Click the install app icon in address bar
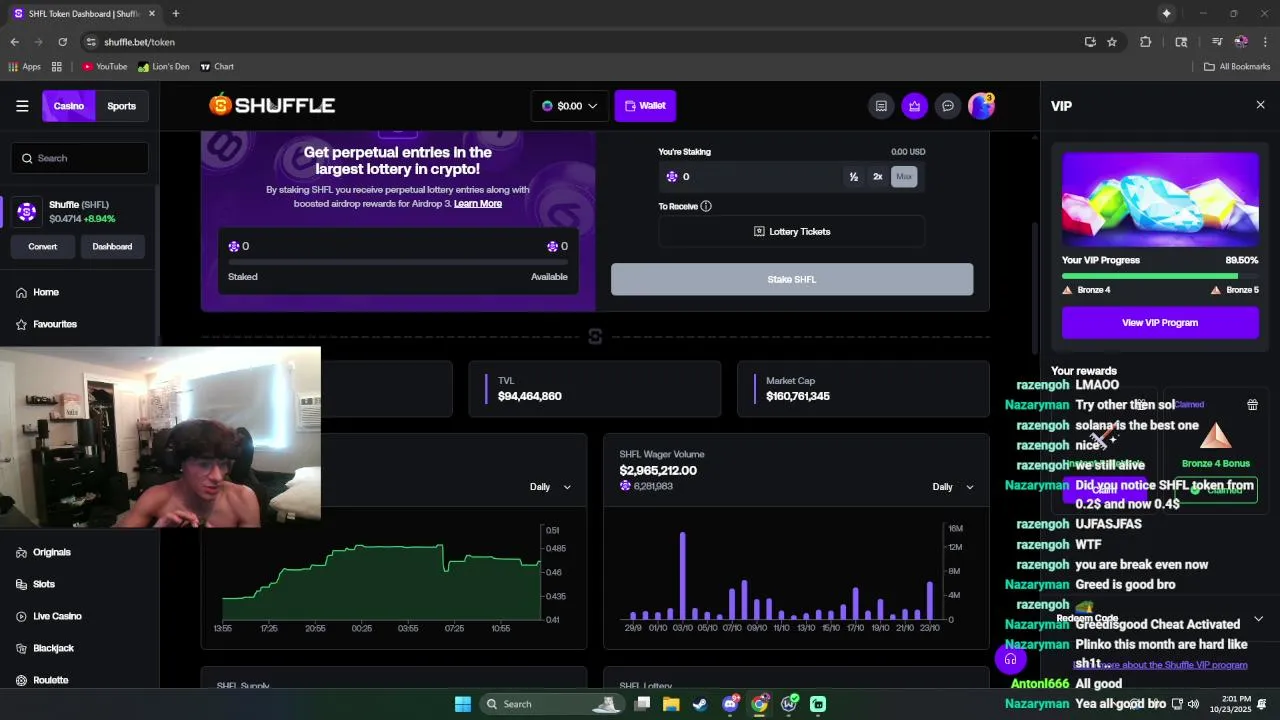This screenshot has height=720, width=1280. pos(1090,42)
